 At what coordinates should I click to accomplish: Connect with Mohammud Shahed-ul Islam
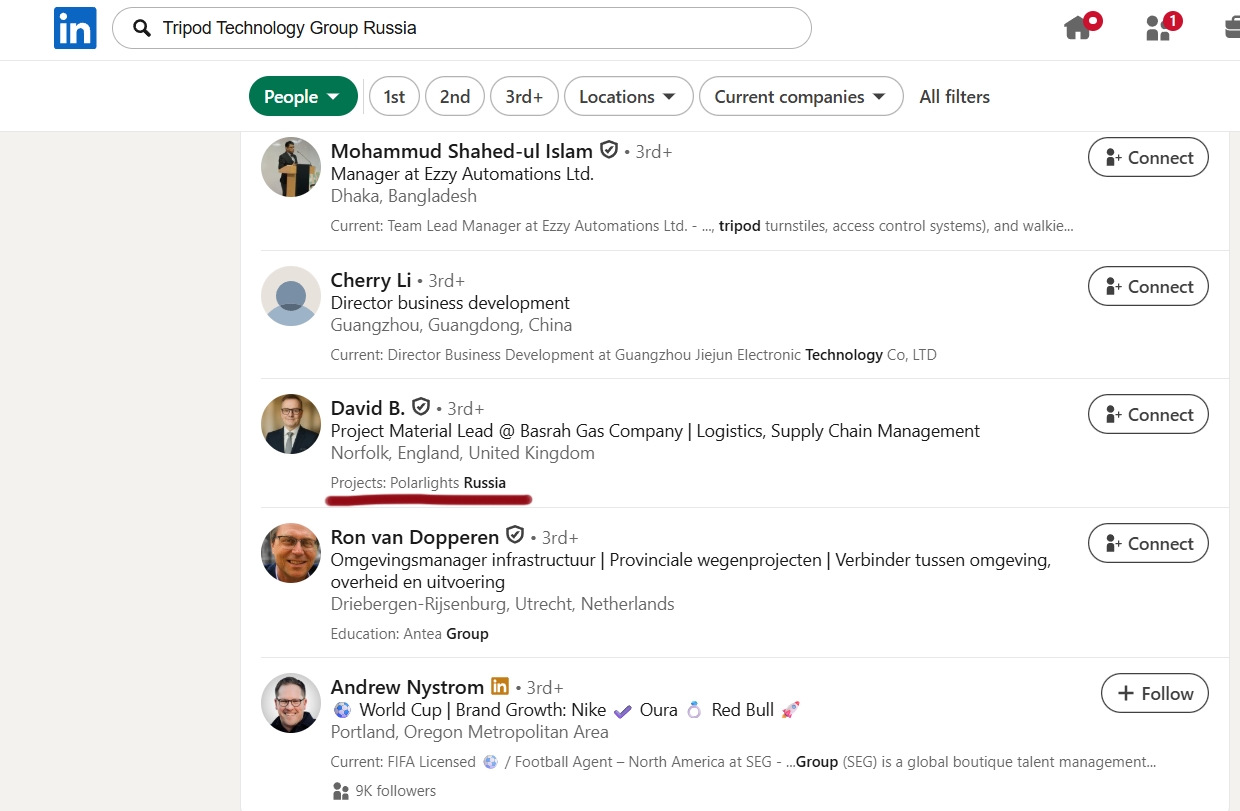pyautogui.click(x=1148, y=158)
